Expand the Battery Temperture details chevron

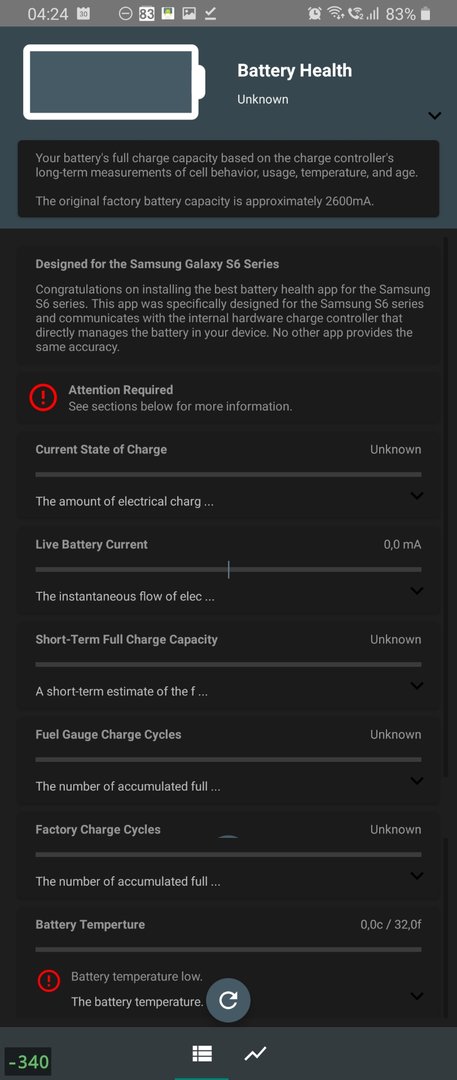[416, 995]
